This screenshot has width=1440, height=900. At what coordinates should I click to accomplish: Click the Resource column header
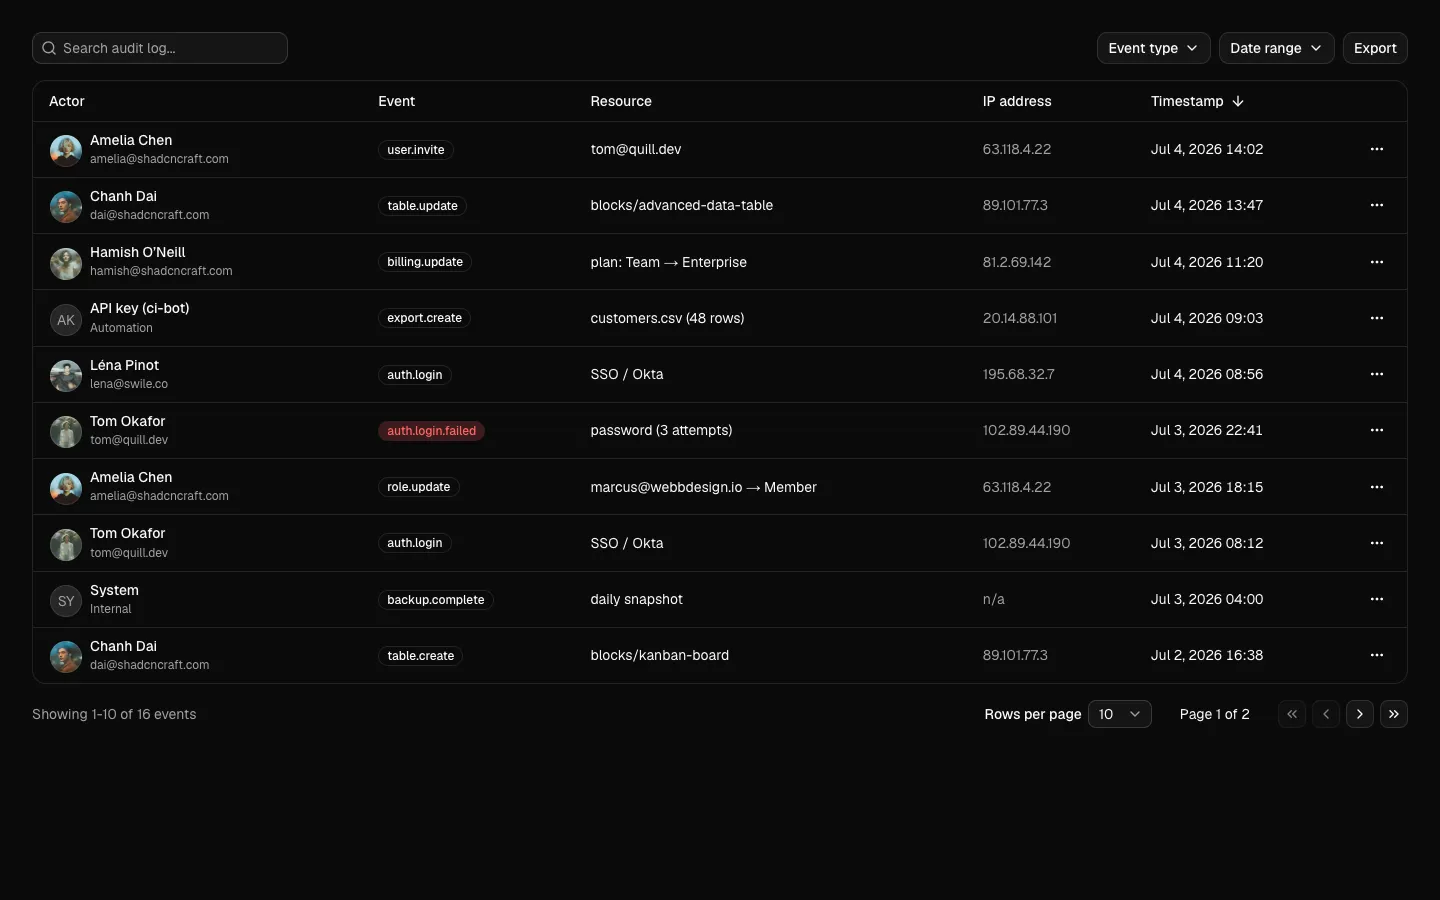(x=621, y=101)
